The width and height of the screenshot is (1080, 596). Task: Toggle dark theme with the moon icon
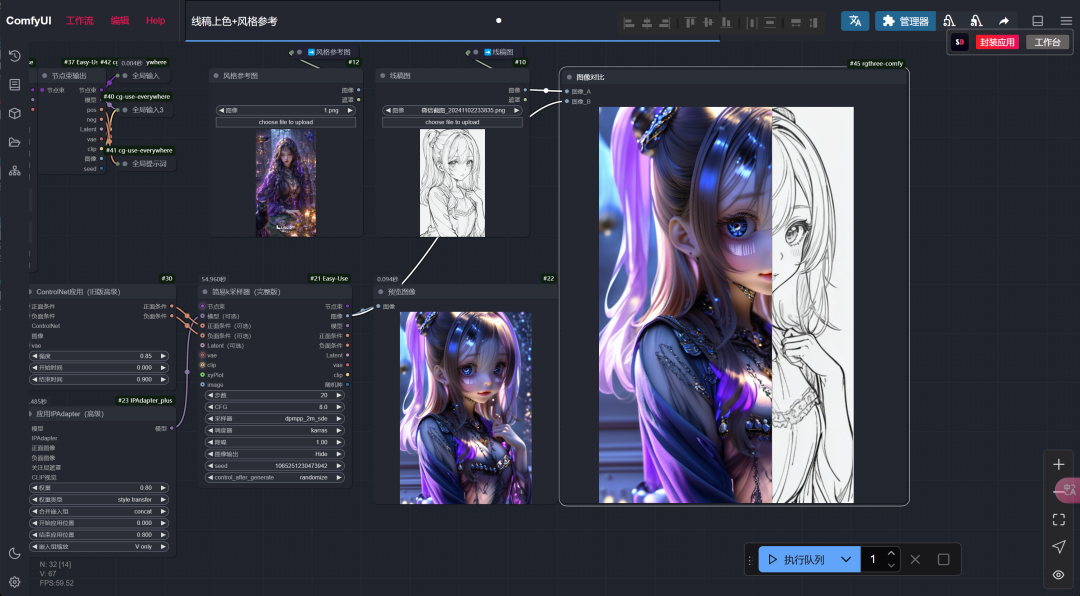(14, 553)
